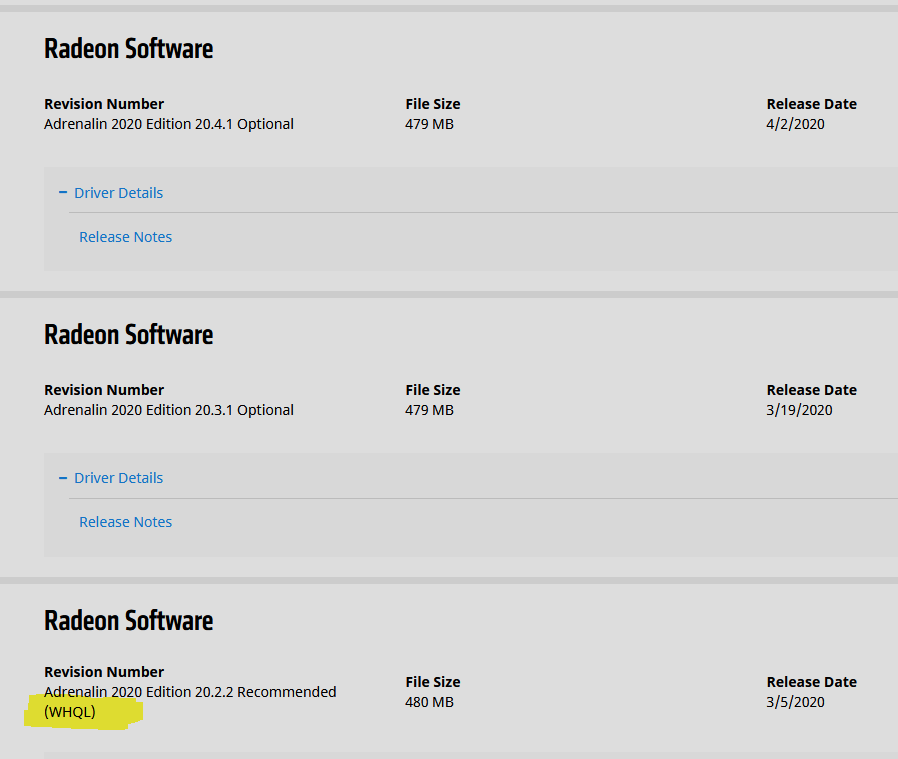Click the topmost Radeon Software heading
The image size is (898, 759).
point(128,49)
